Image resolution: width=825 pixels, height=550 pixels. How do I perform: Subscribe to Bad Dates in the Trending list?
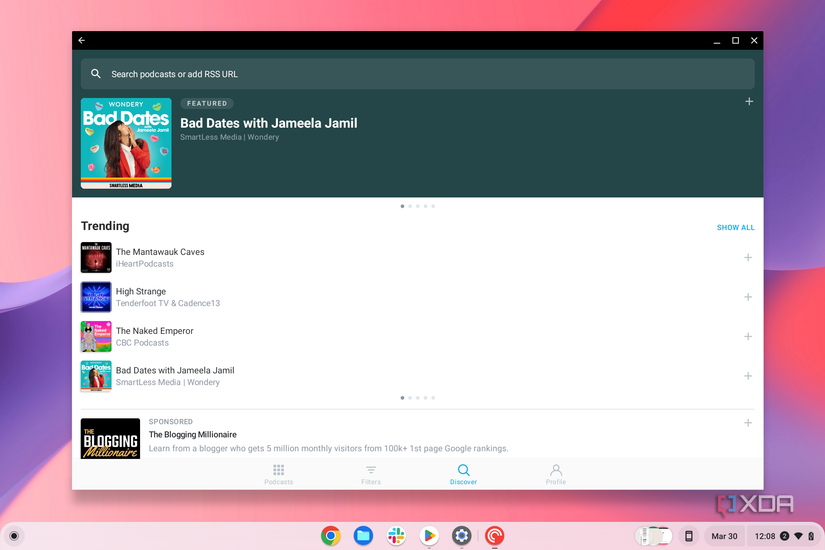[x=748, y=376]
